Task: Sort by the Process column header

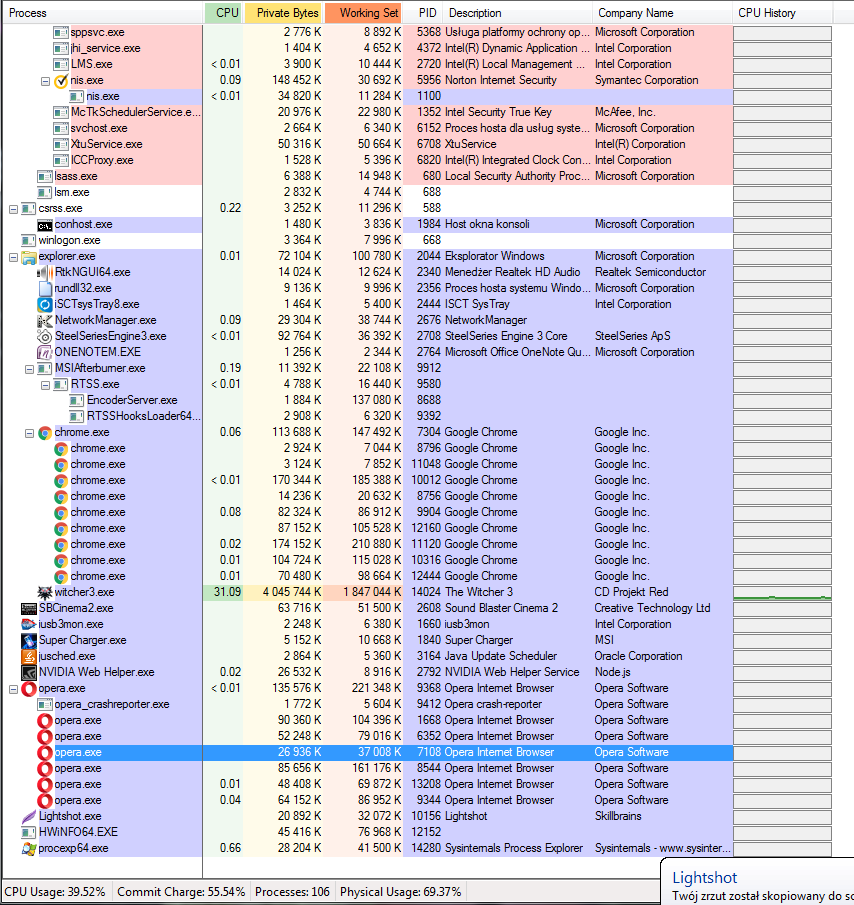Action: point(103,13)
